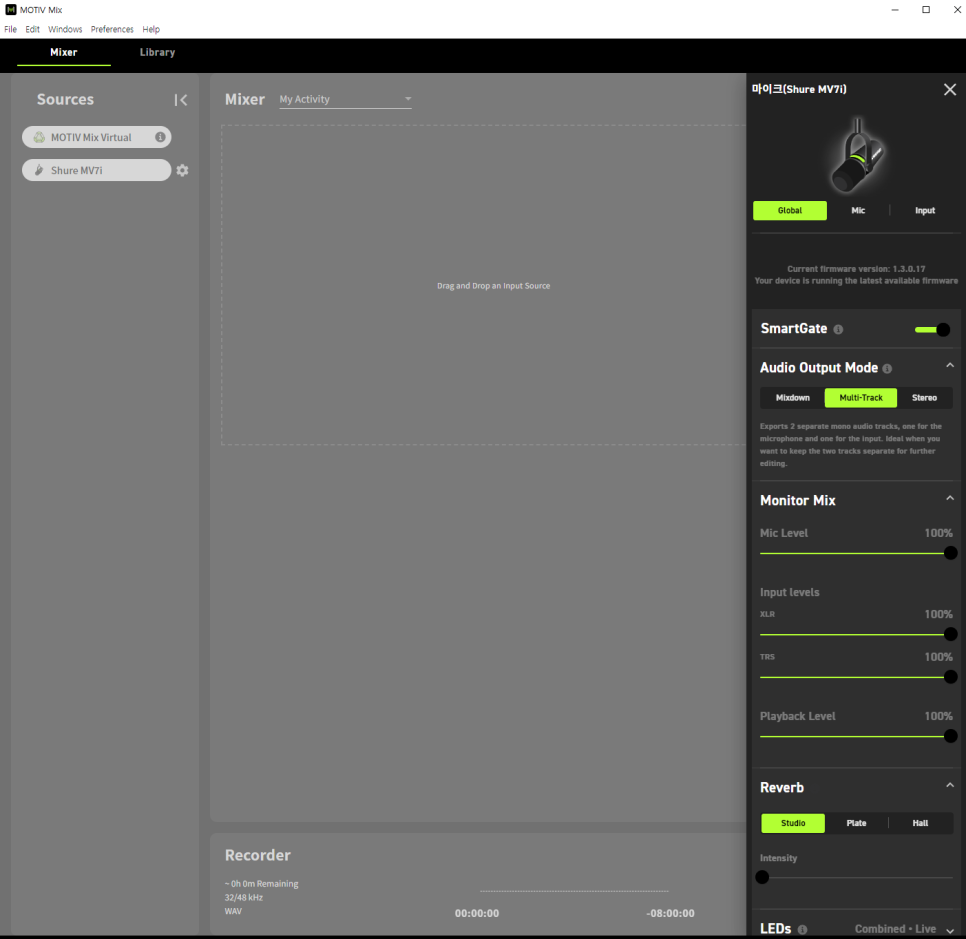Screen dimensions: 966x939
Task: Adjust the Playback Level slider
Action: (x=855, y=736)
